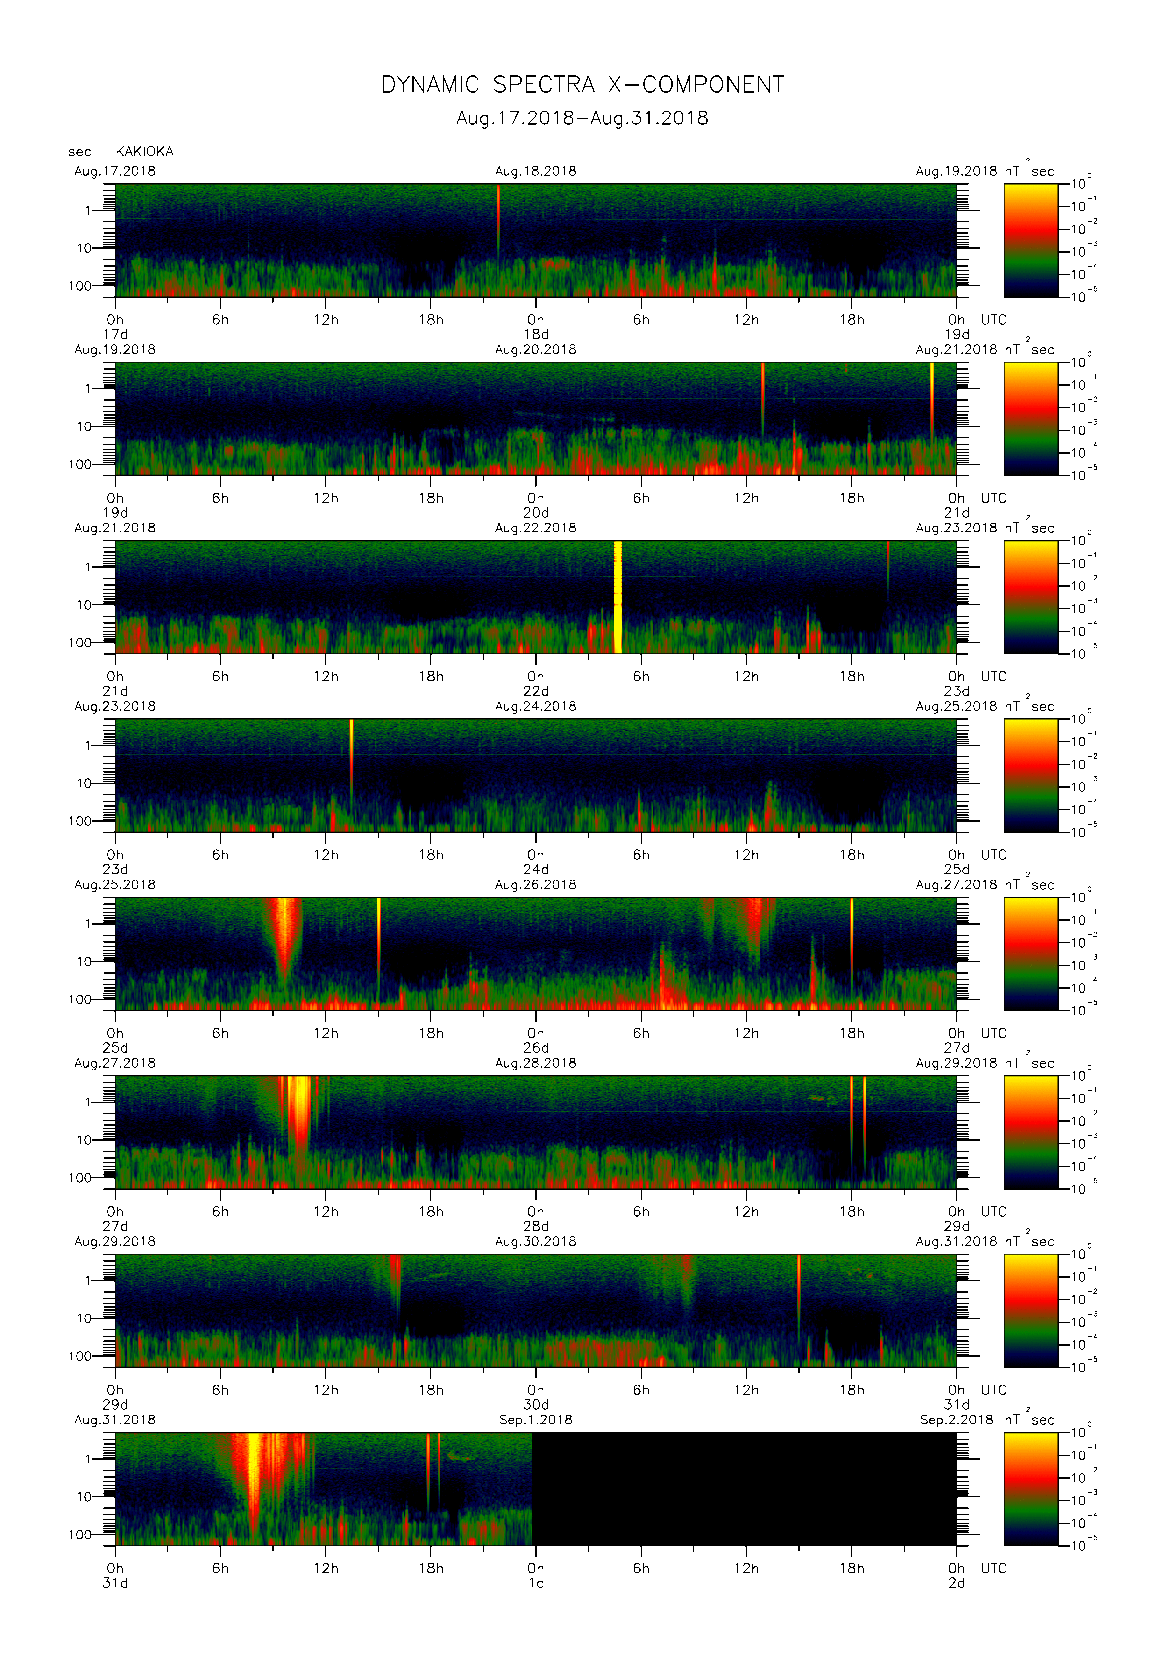Click the 26d day tick label
1165x1679 pixels.
[x=536, y=1048]
